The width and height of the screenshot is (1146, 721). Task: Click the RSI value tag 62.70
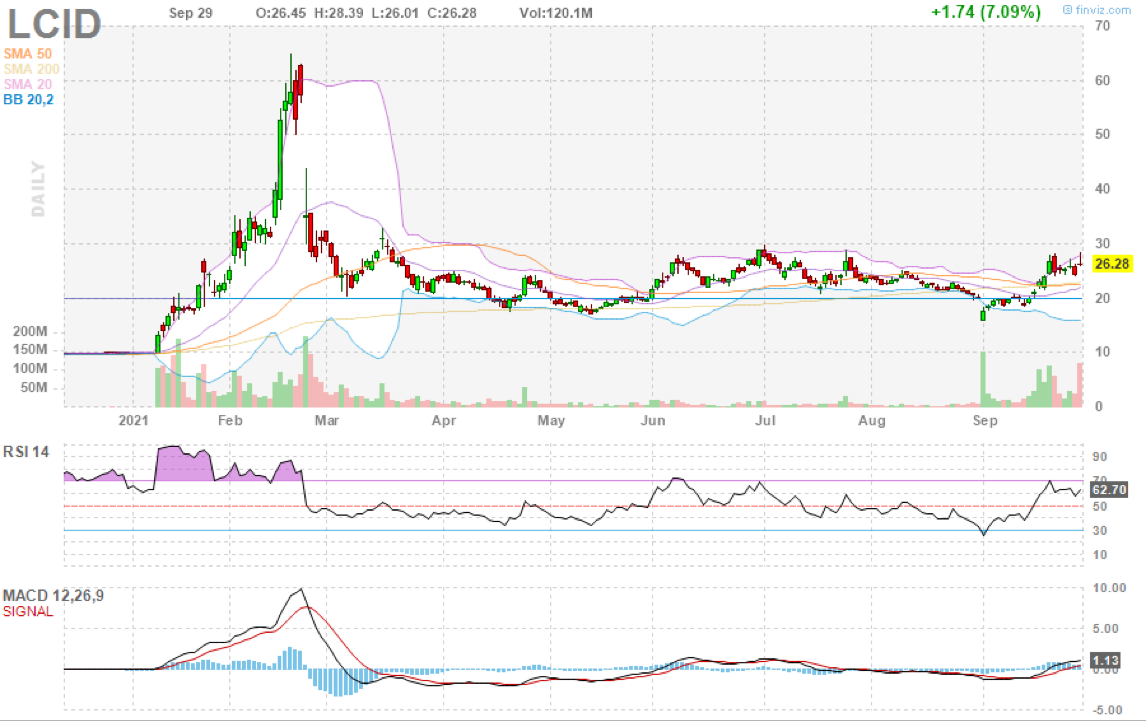pyautogui.click(x=1109, y=489)
